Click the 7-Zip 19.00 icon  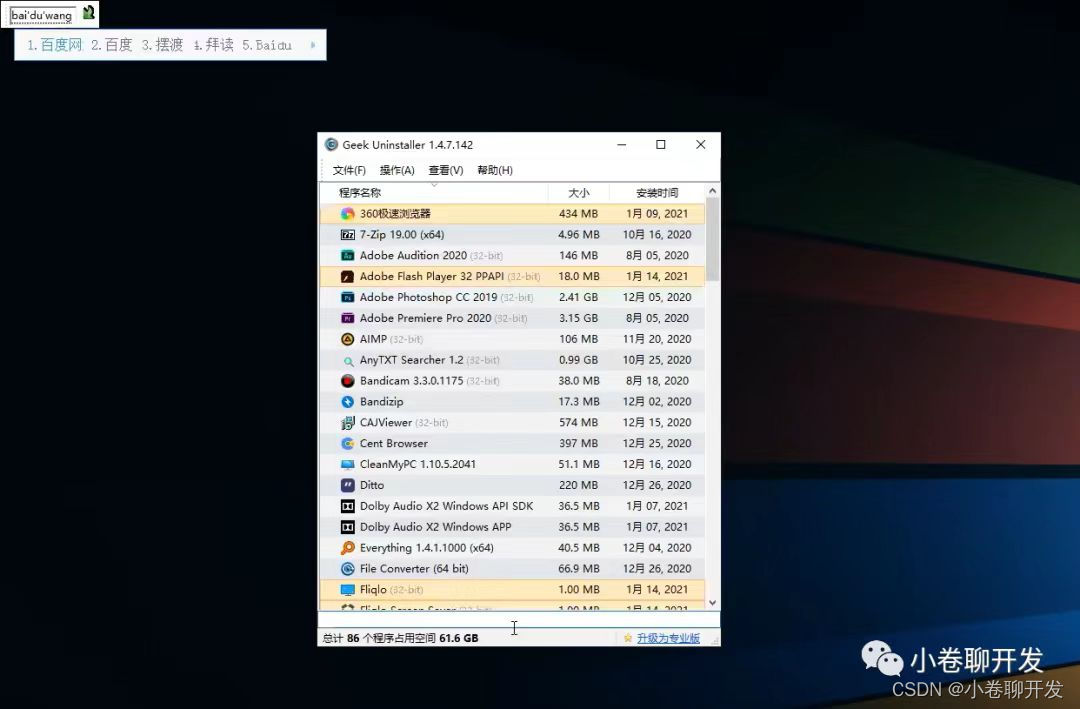[348, 234]
